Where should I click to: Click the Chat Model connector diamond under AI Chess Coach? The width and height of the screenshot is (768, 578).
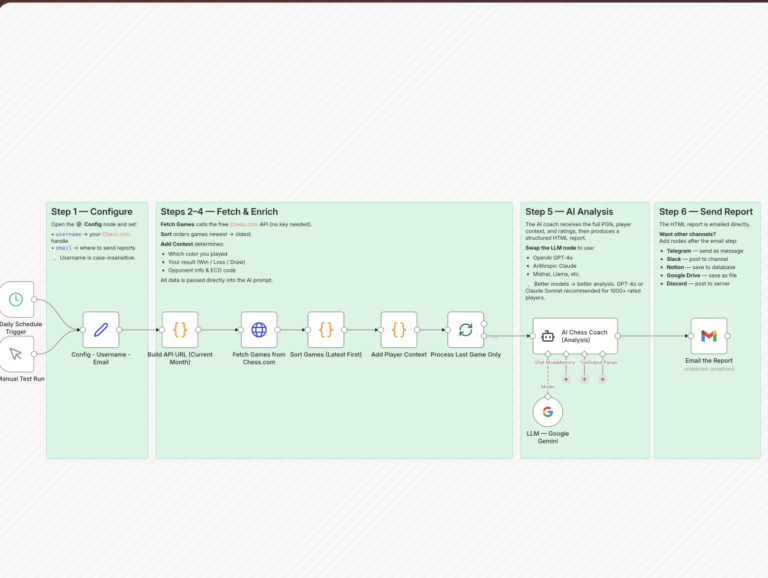pos(548,354)
